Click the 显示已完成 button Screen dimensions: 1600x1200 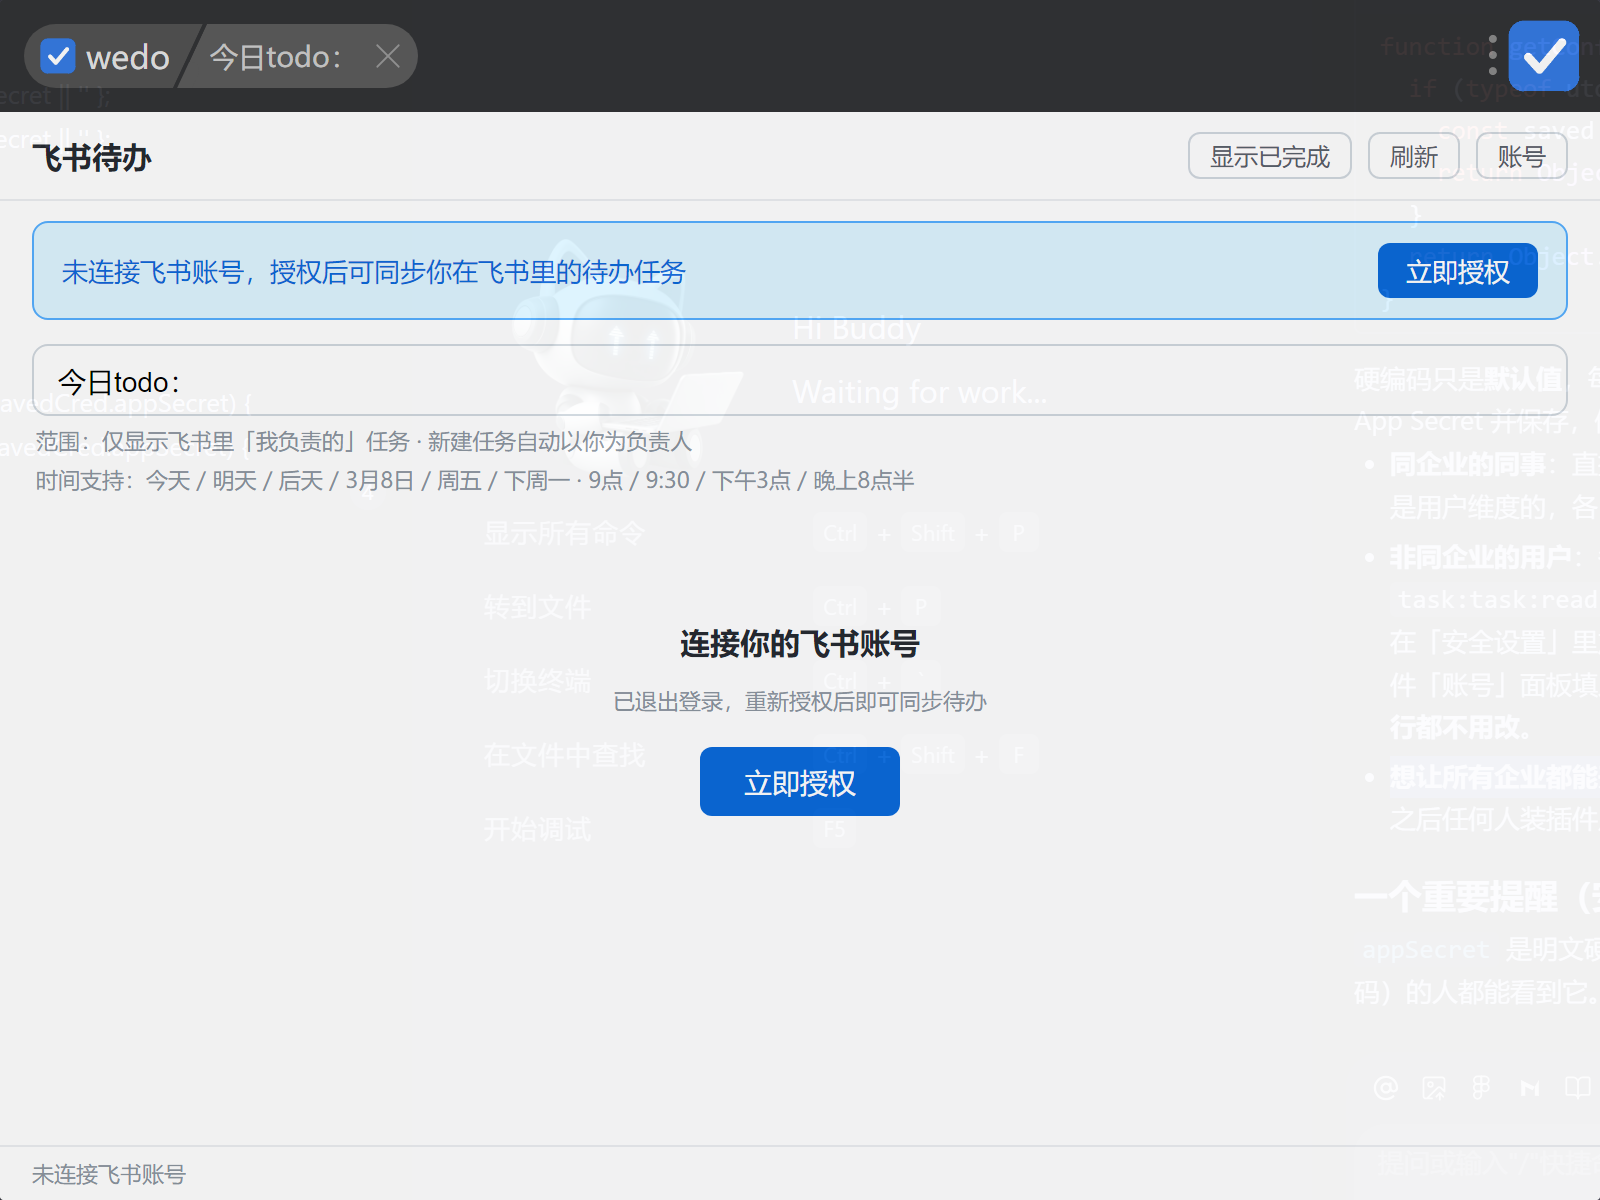click(x=1270, y=156)
